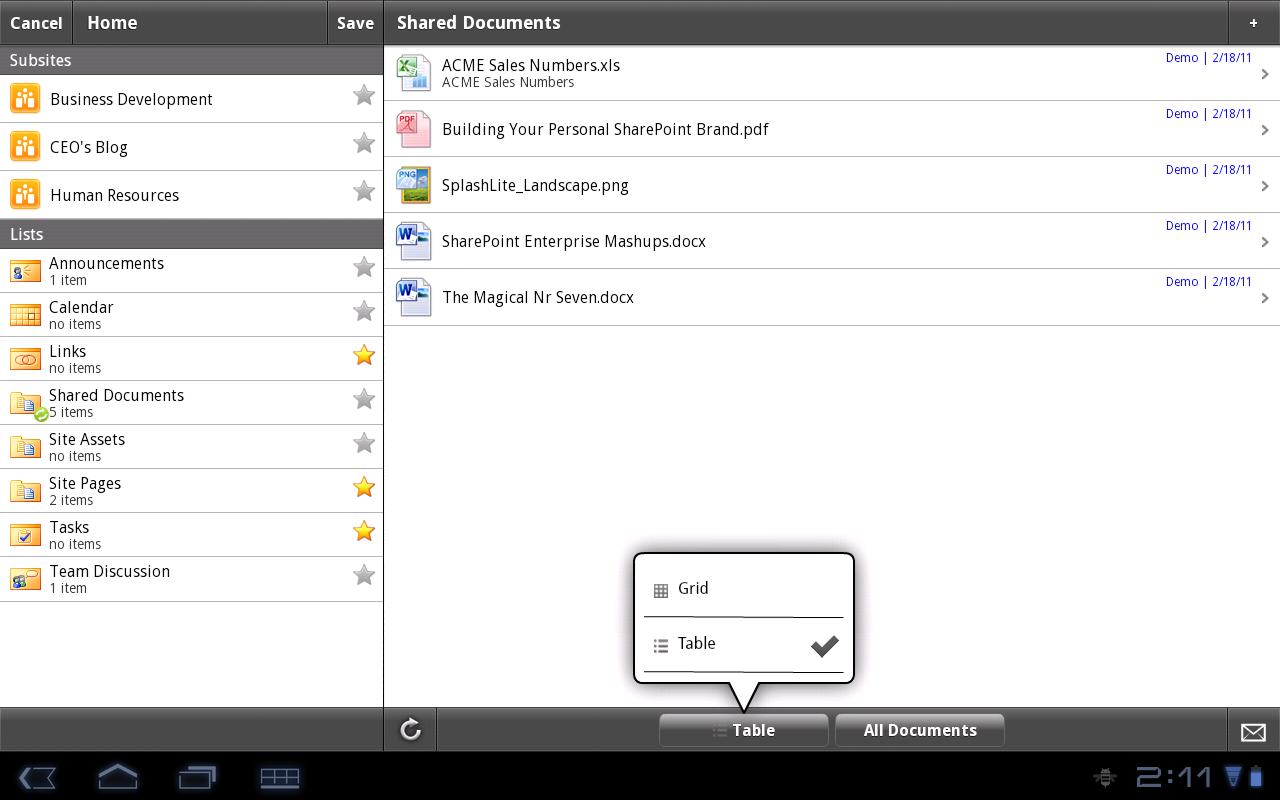Screen dimensions: 1280x800
Task: Save the favorites changes
Action: coord(355,22)
